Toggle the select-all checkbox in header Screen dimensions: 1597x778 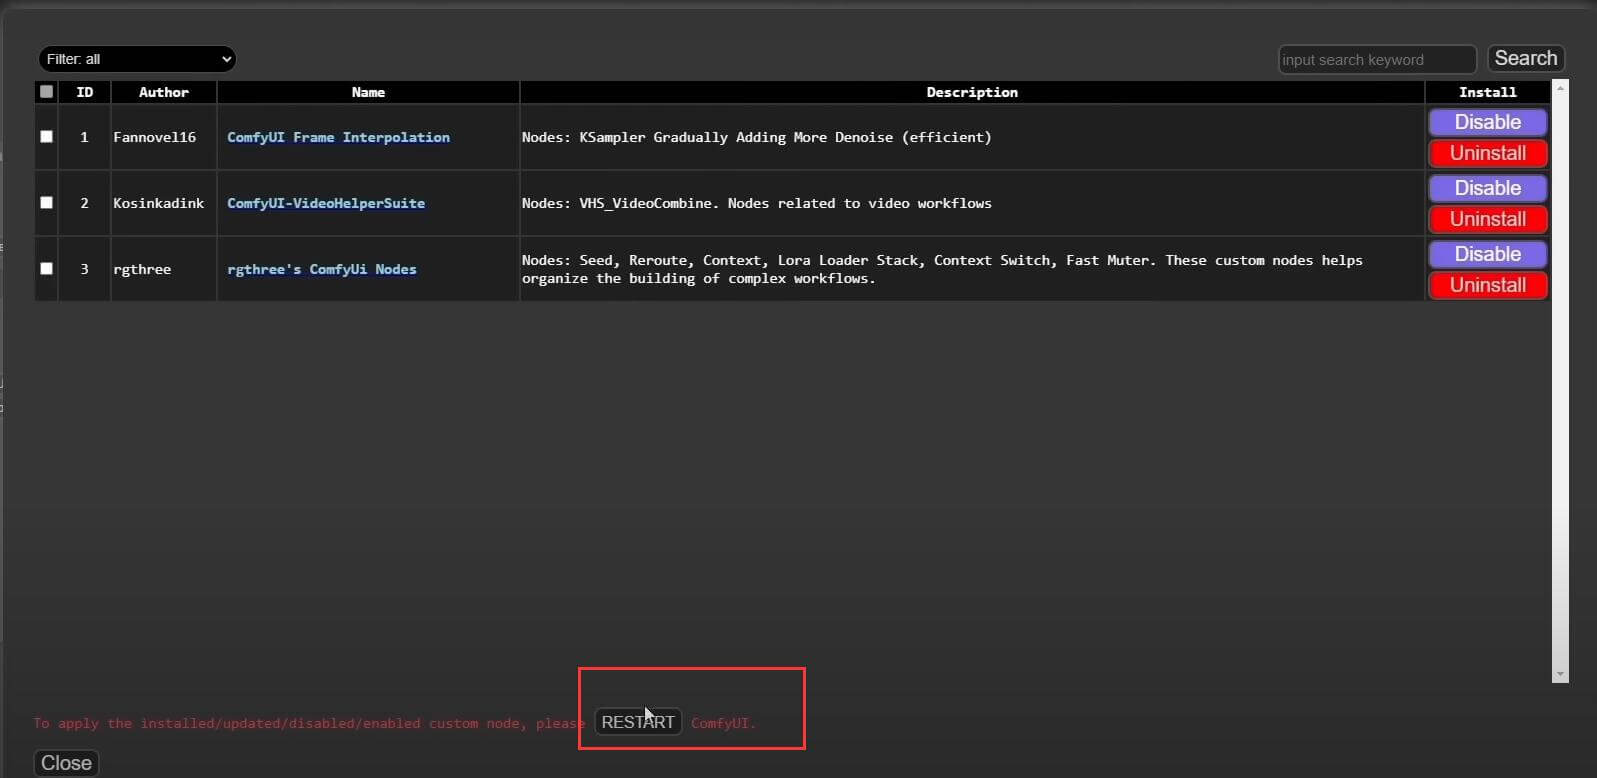pos(46,92)
